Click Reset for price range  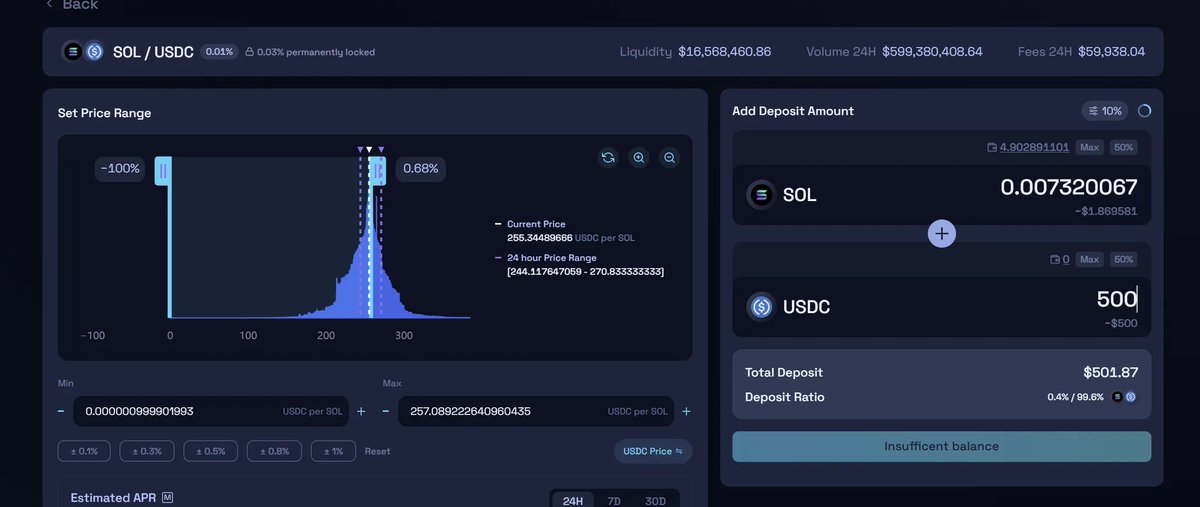tap(377, 451)
